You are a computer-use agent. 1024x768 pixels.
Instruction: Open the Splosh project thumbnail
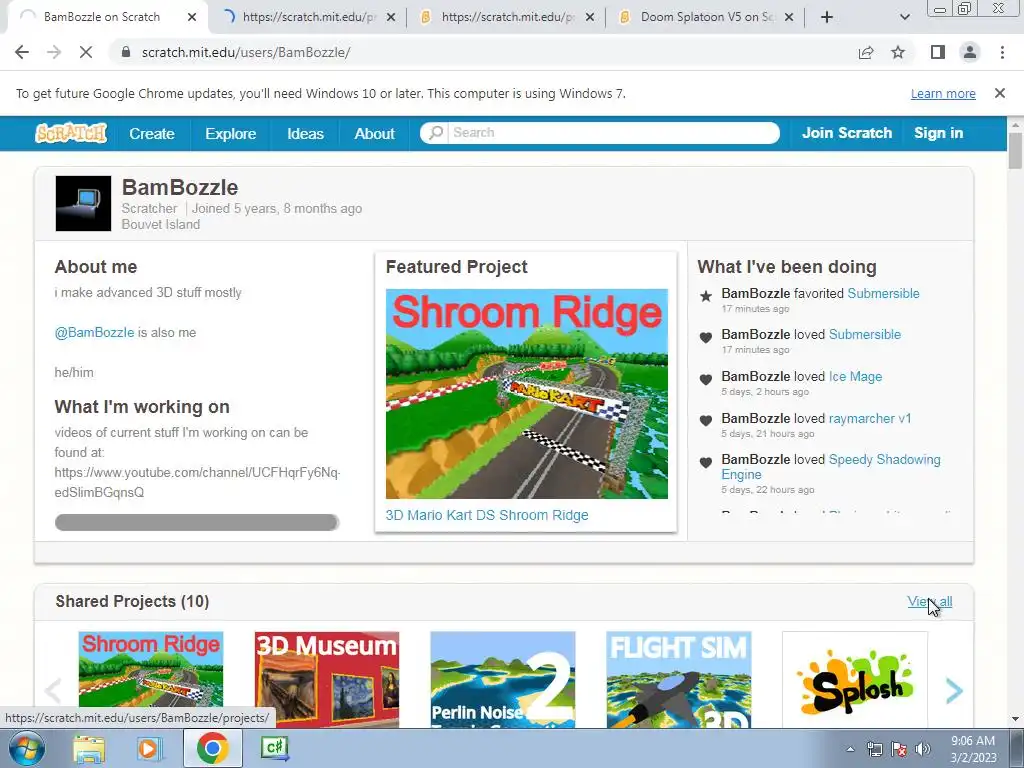pos(854,679)
